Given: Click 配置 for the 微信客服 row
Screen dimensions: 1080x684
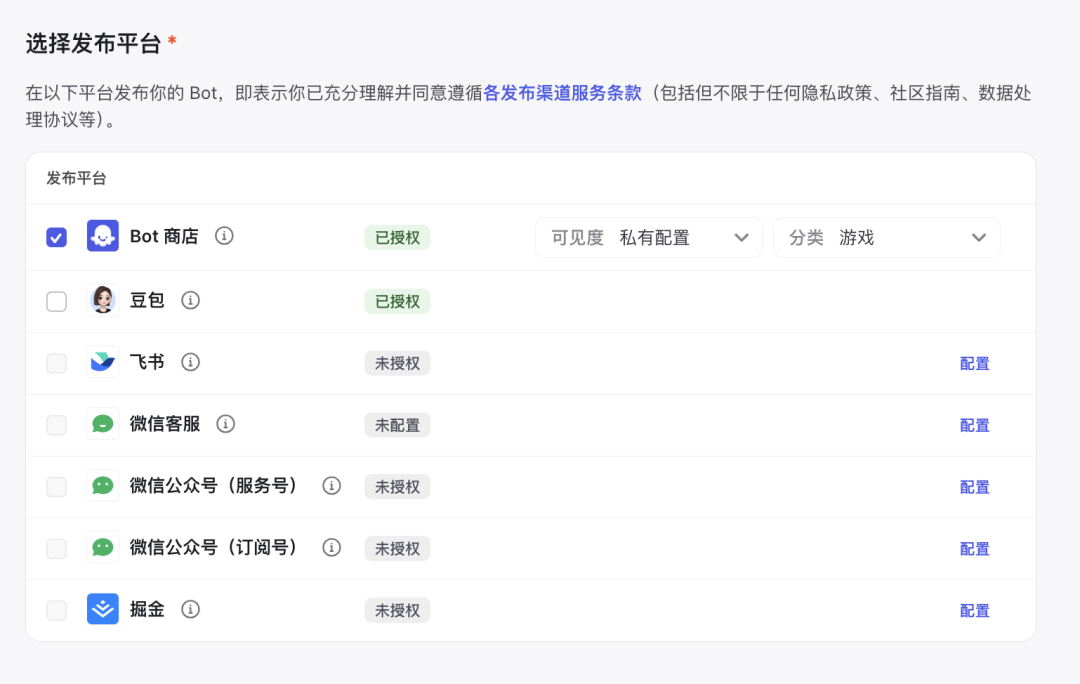Looking at the screenshot, I should pyautogui.click(x=974, y=425).
